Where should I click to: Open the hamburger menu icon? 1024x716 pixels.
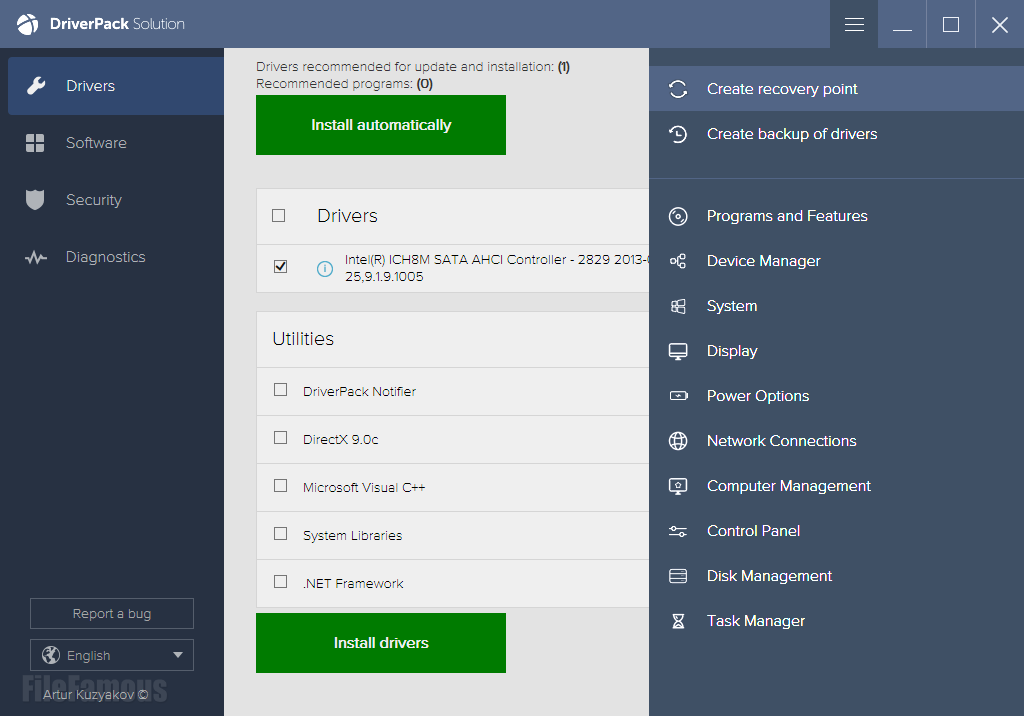pyautogui.click(x=854, y=24)
